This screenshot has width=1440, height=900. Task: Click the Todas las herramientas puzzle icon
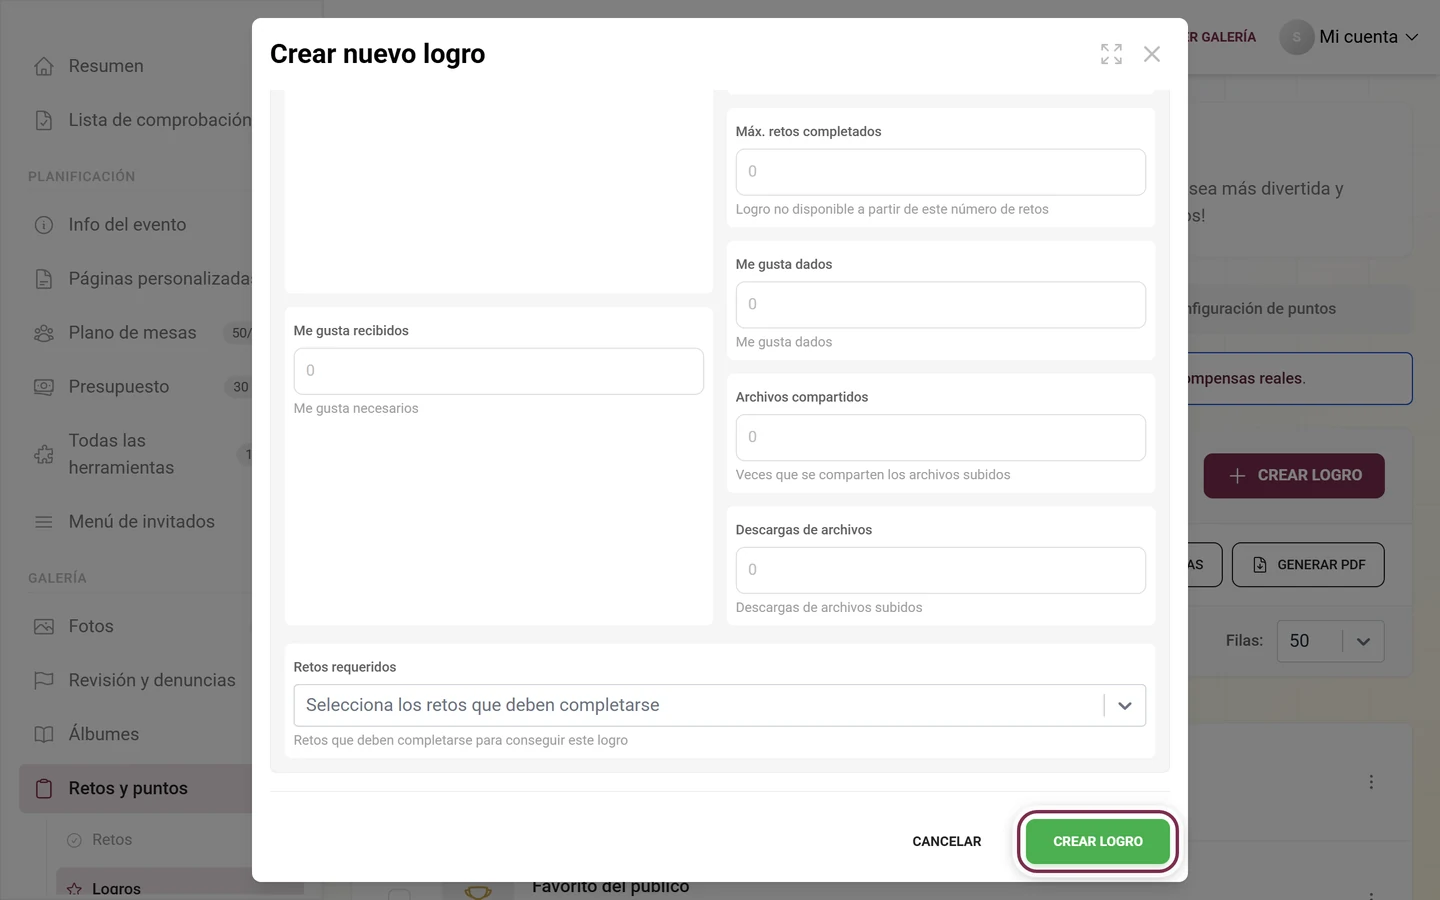point(44,454)
